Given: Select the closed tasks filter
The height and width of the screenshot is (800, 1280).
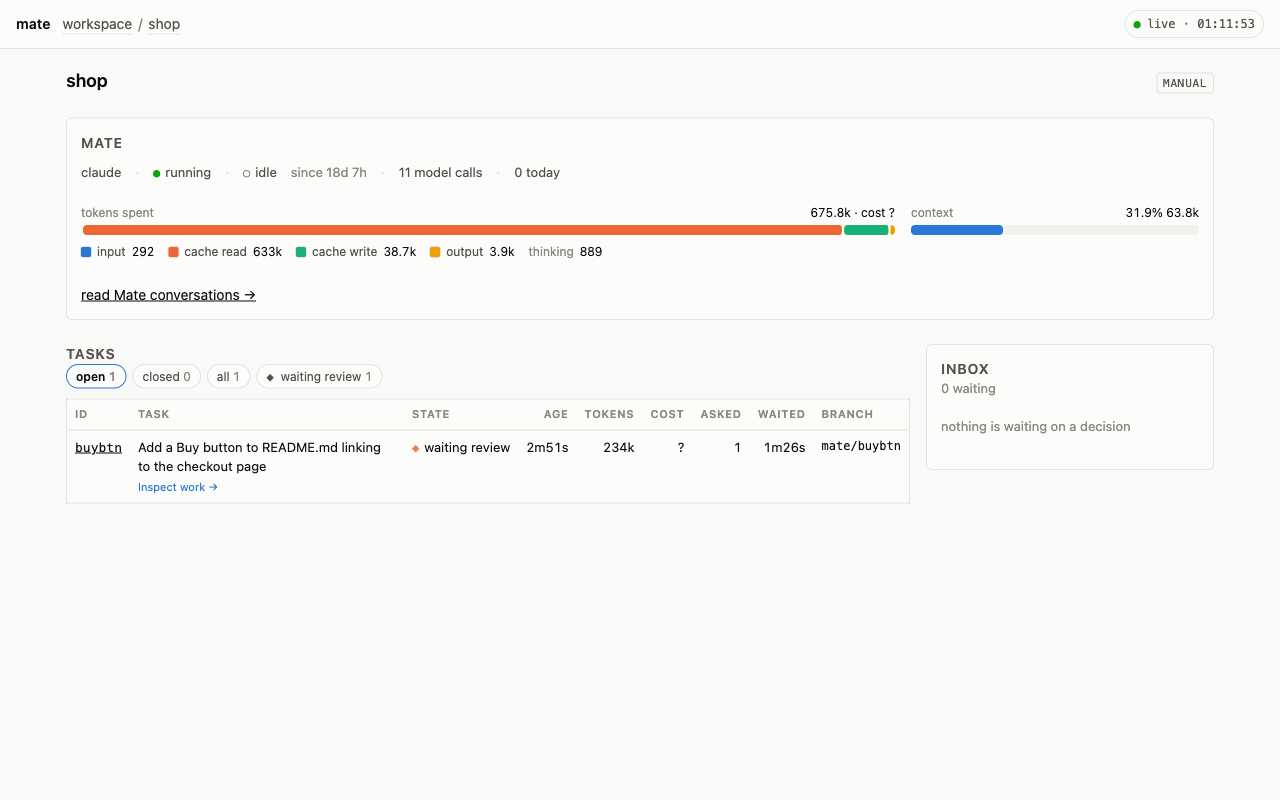Looking at the screenshot, I should pos(166,377).
